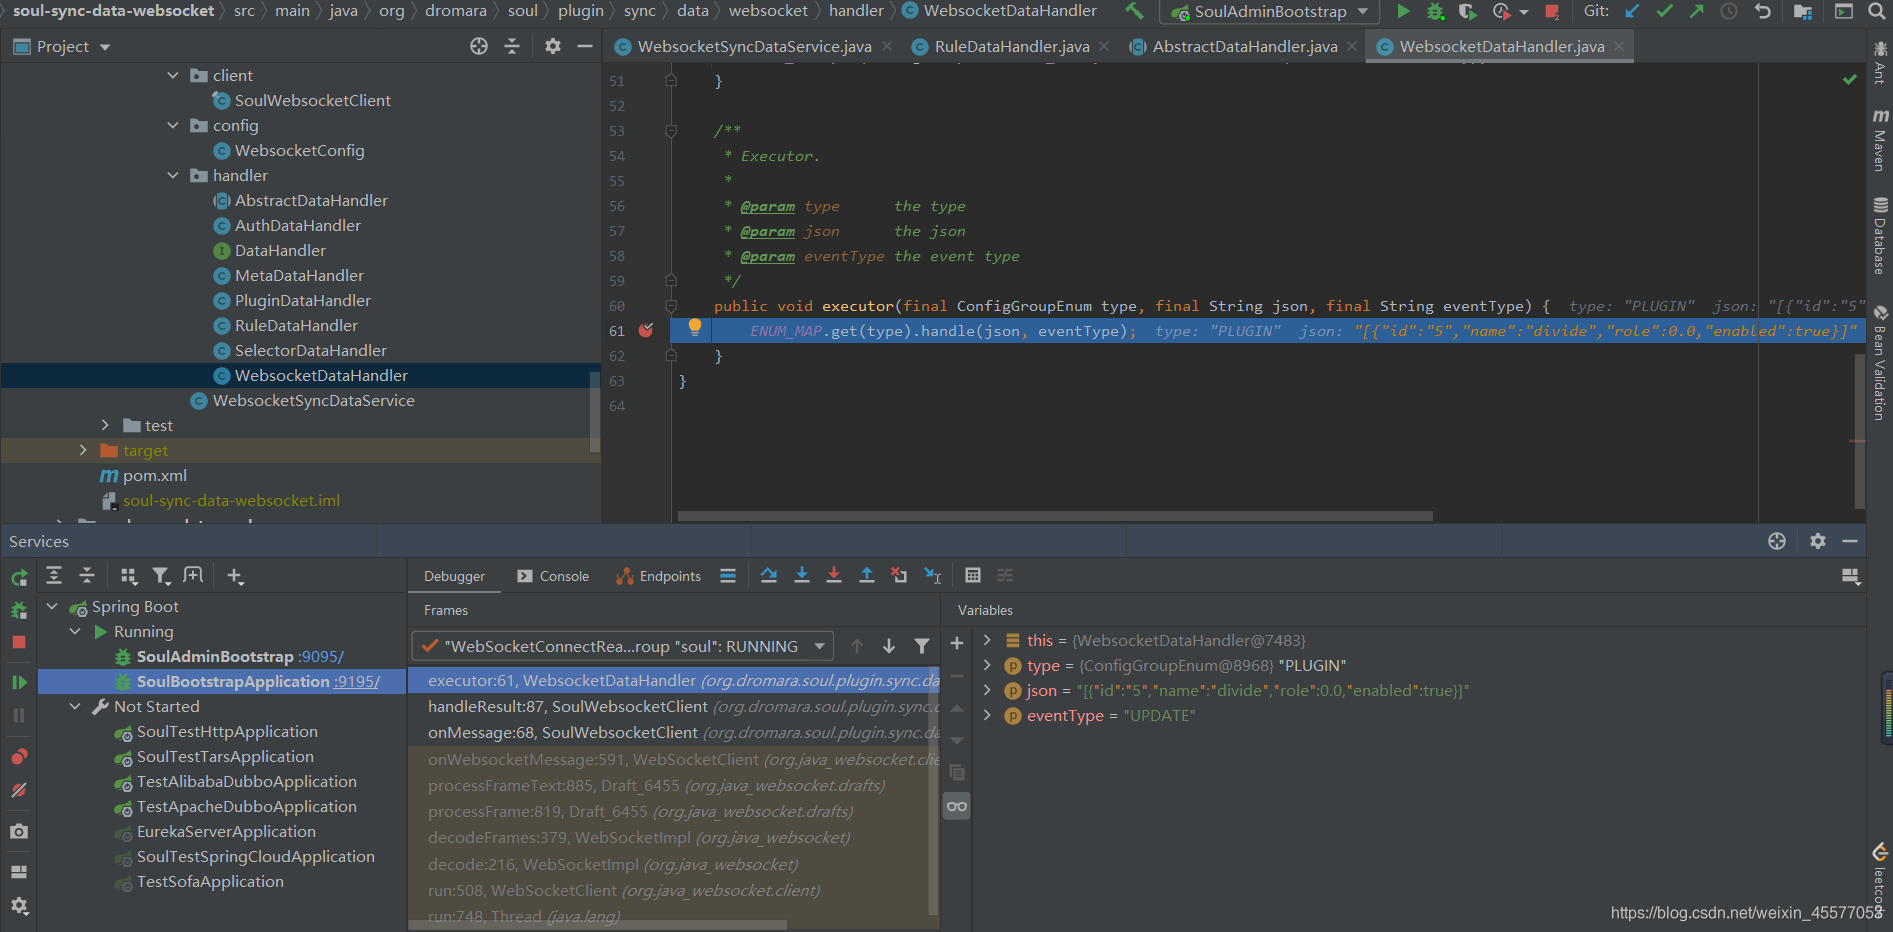Collapse Spring Boot services node
Screen dimensions: 1893x932
[52, 606]
